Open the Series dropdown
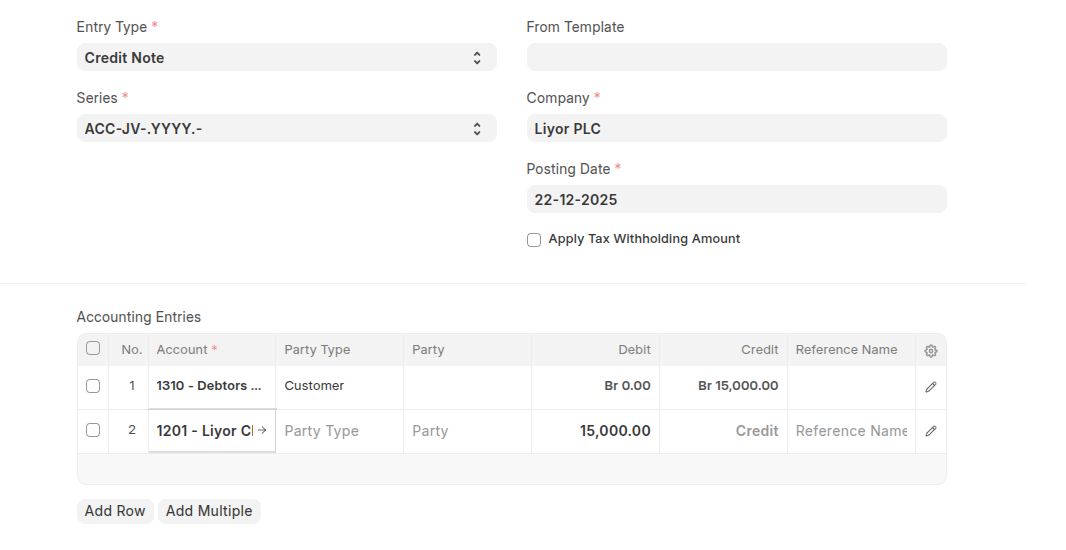The width and height of the screenshot is (1066, 550). 286,129
